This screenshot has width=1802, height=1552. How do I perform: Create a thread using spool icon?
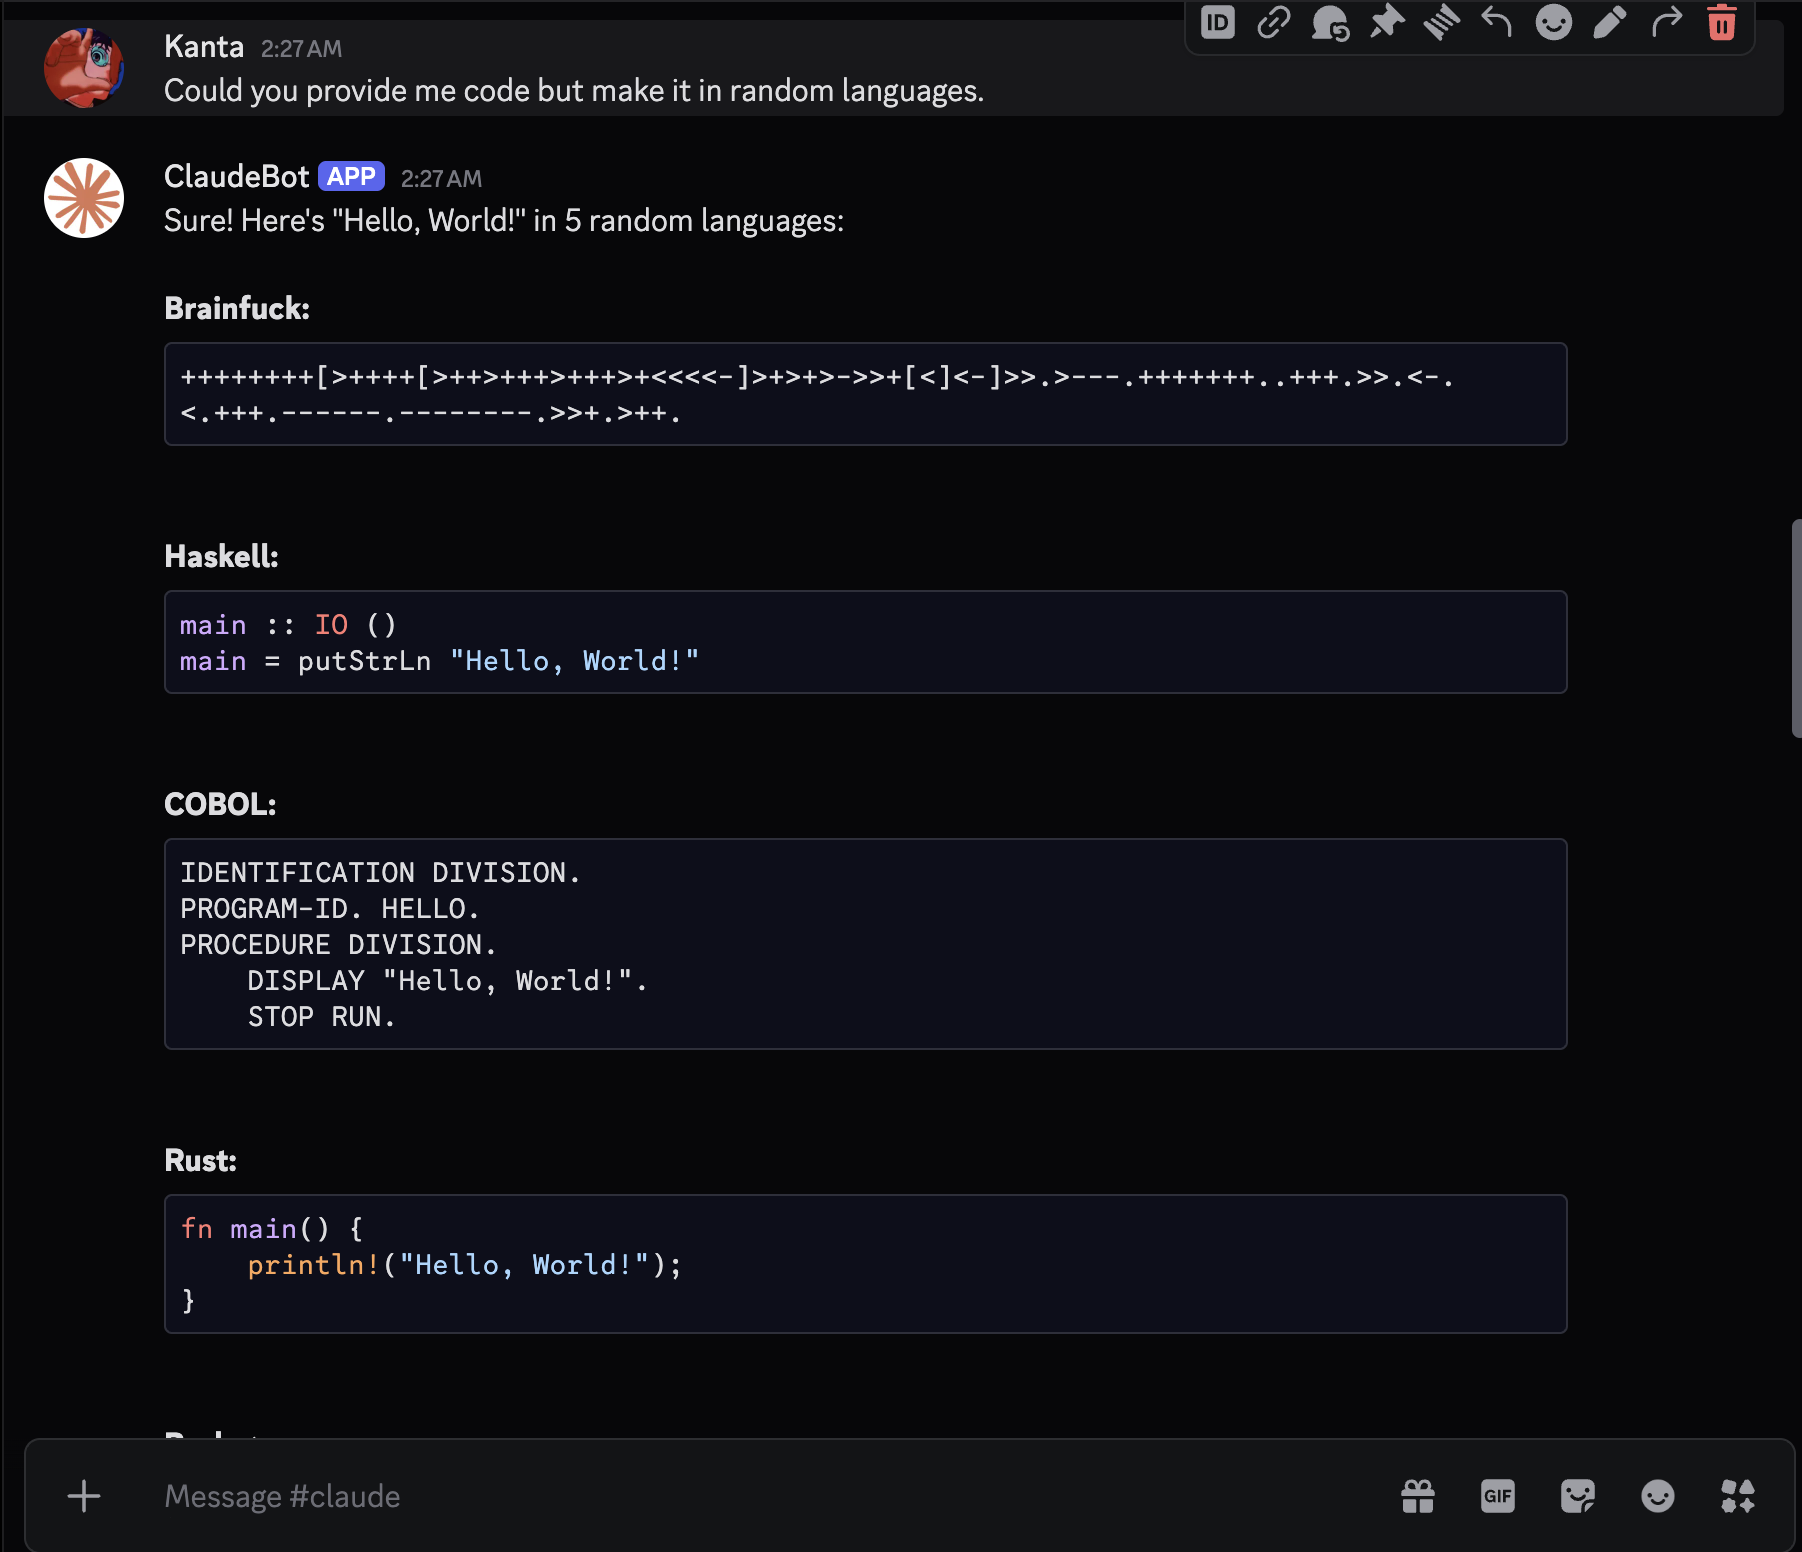(x=1442, y=22)
